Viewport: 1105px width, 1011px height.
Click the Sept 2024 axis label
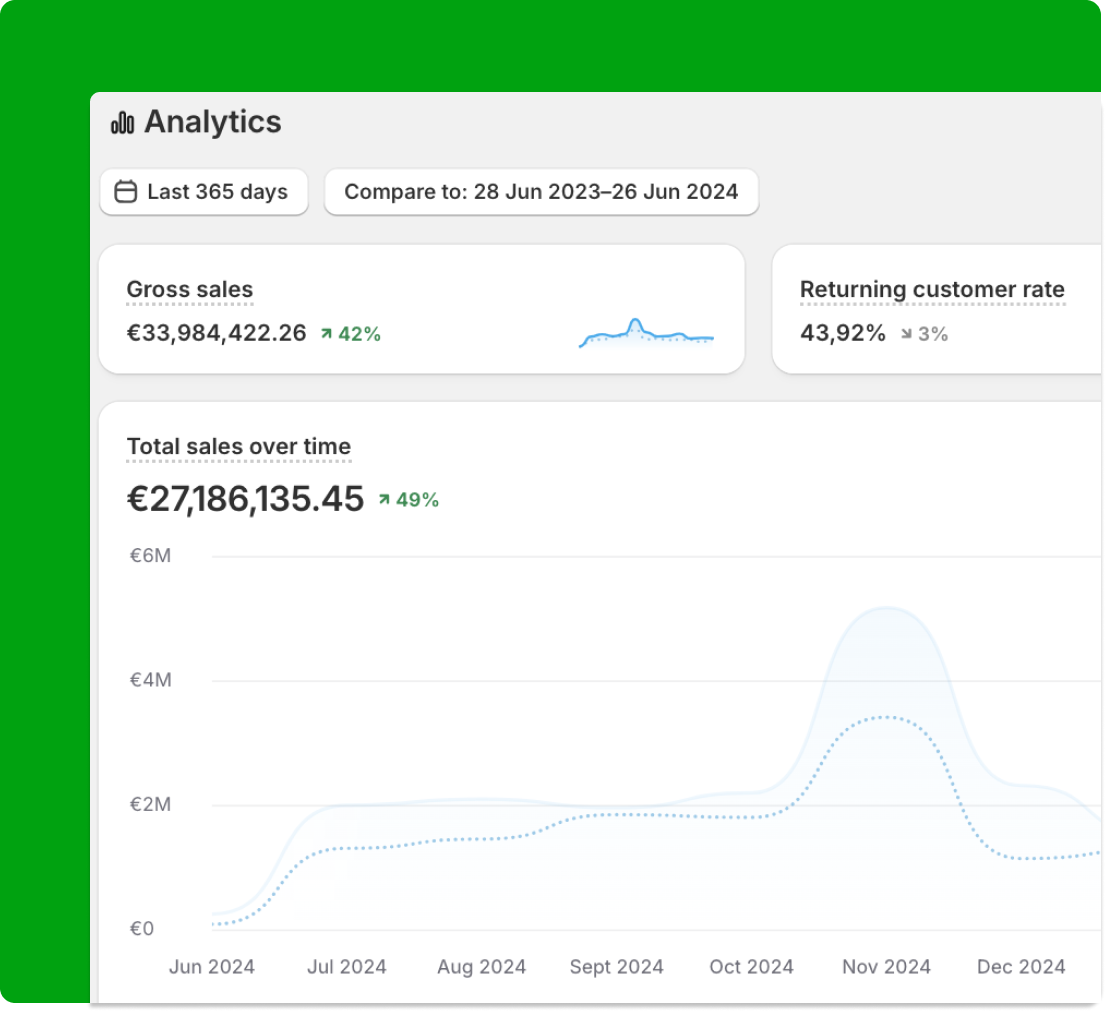617,967
